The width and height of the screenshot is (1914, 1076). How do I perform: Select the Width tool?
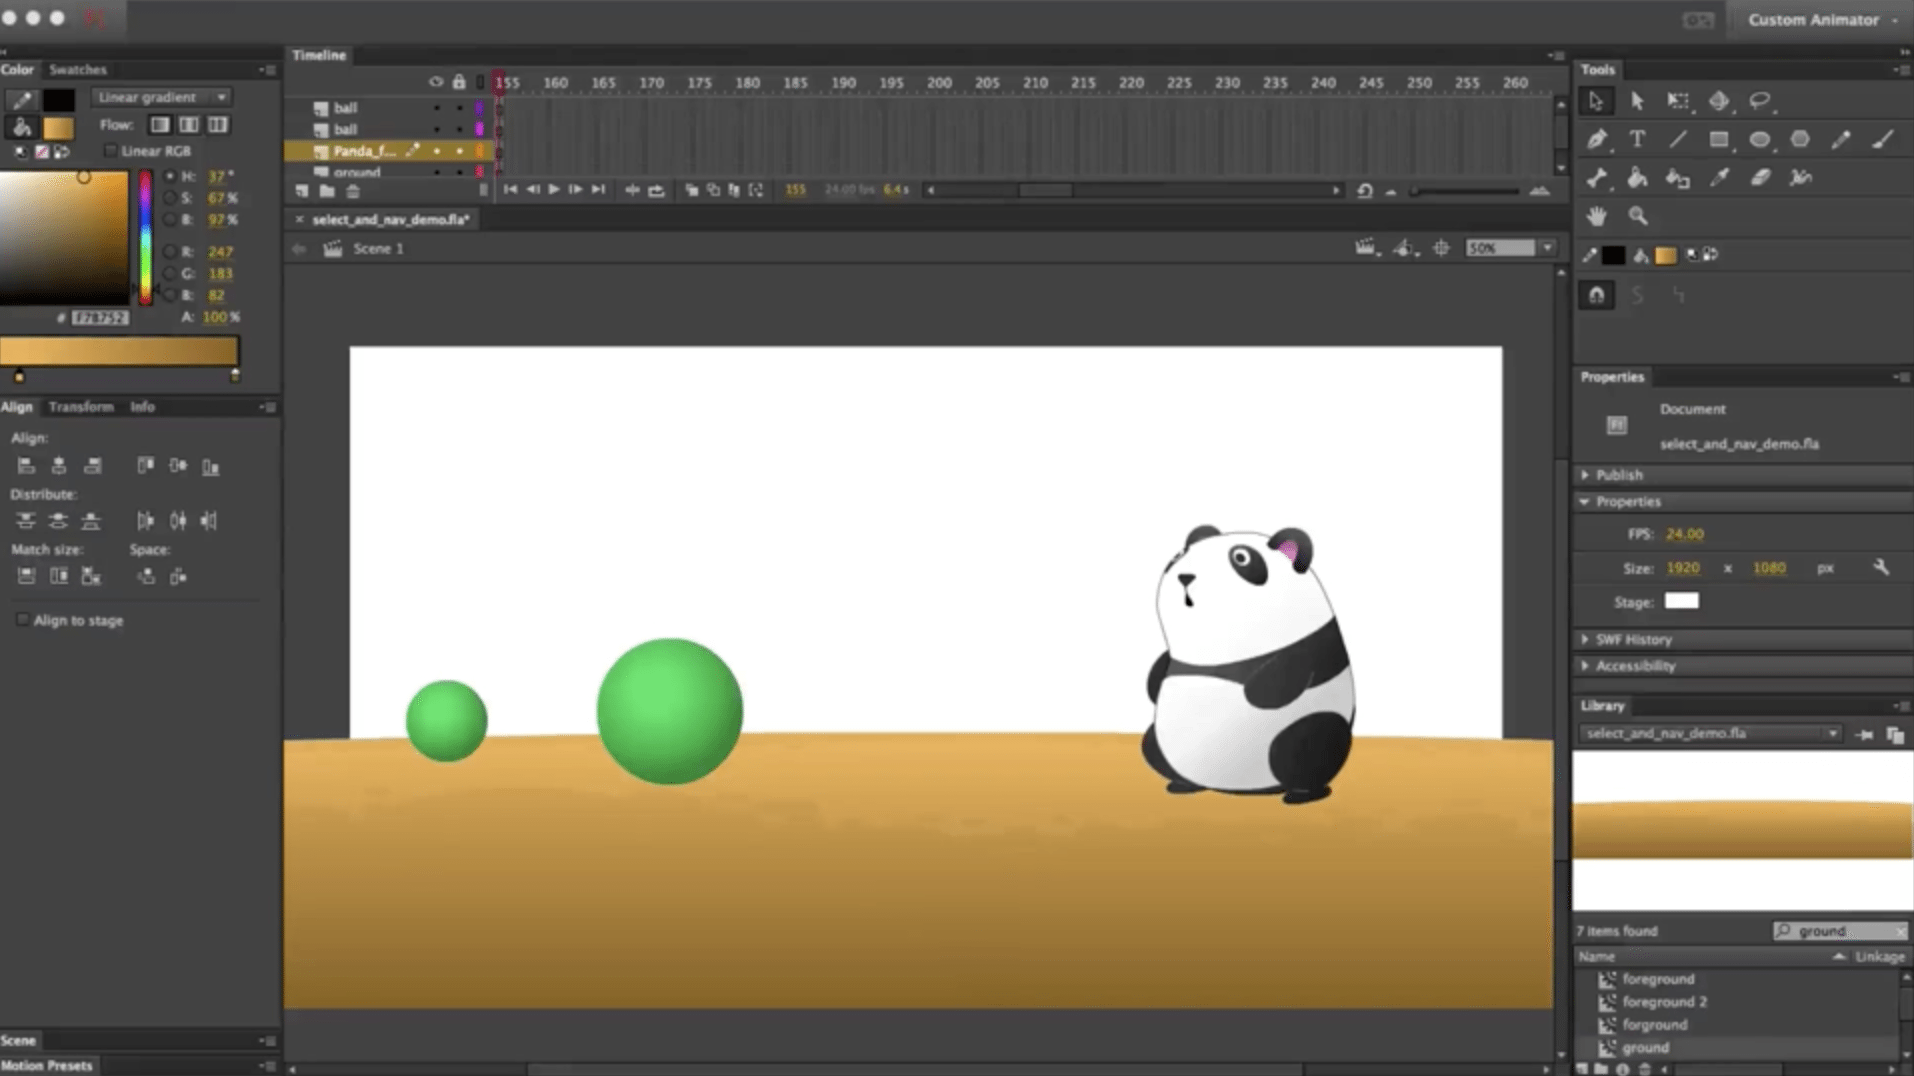(1800, 179)
